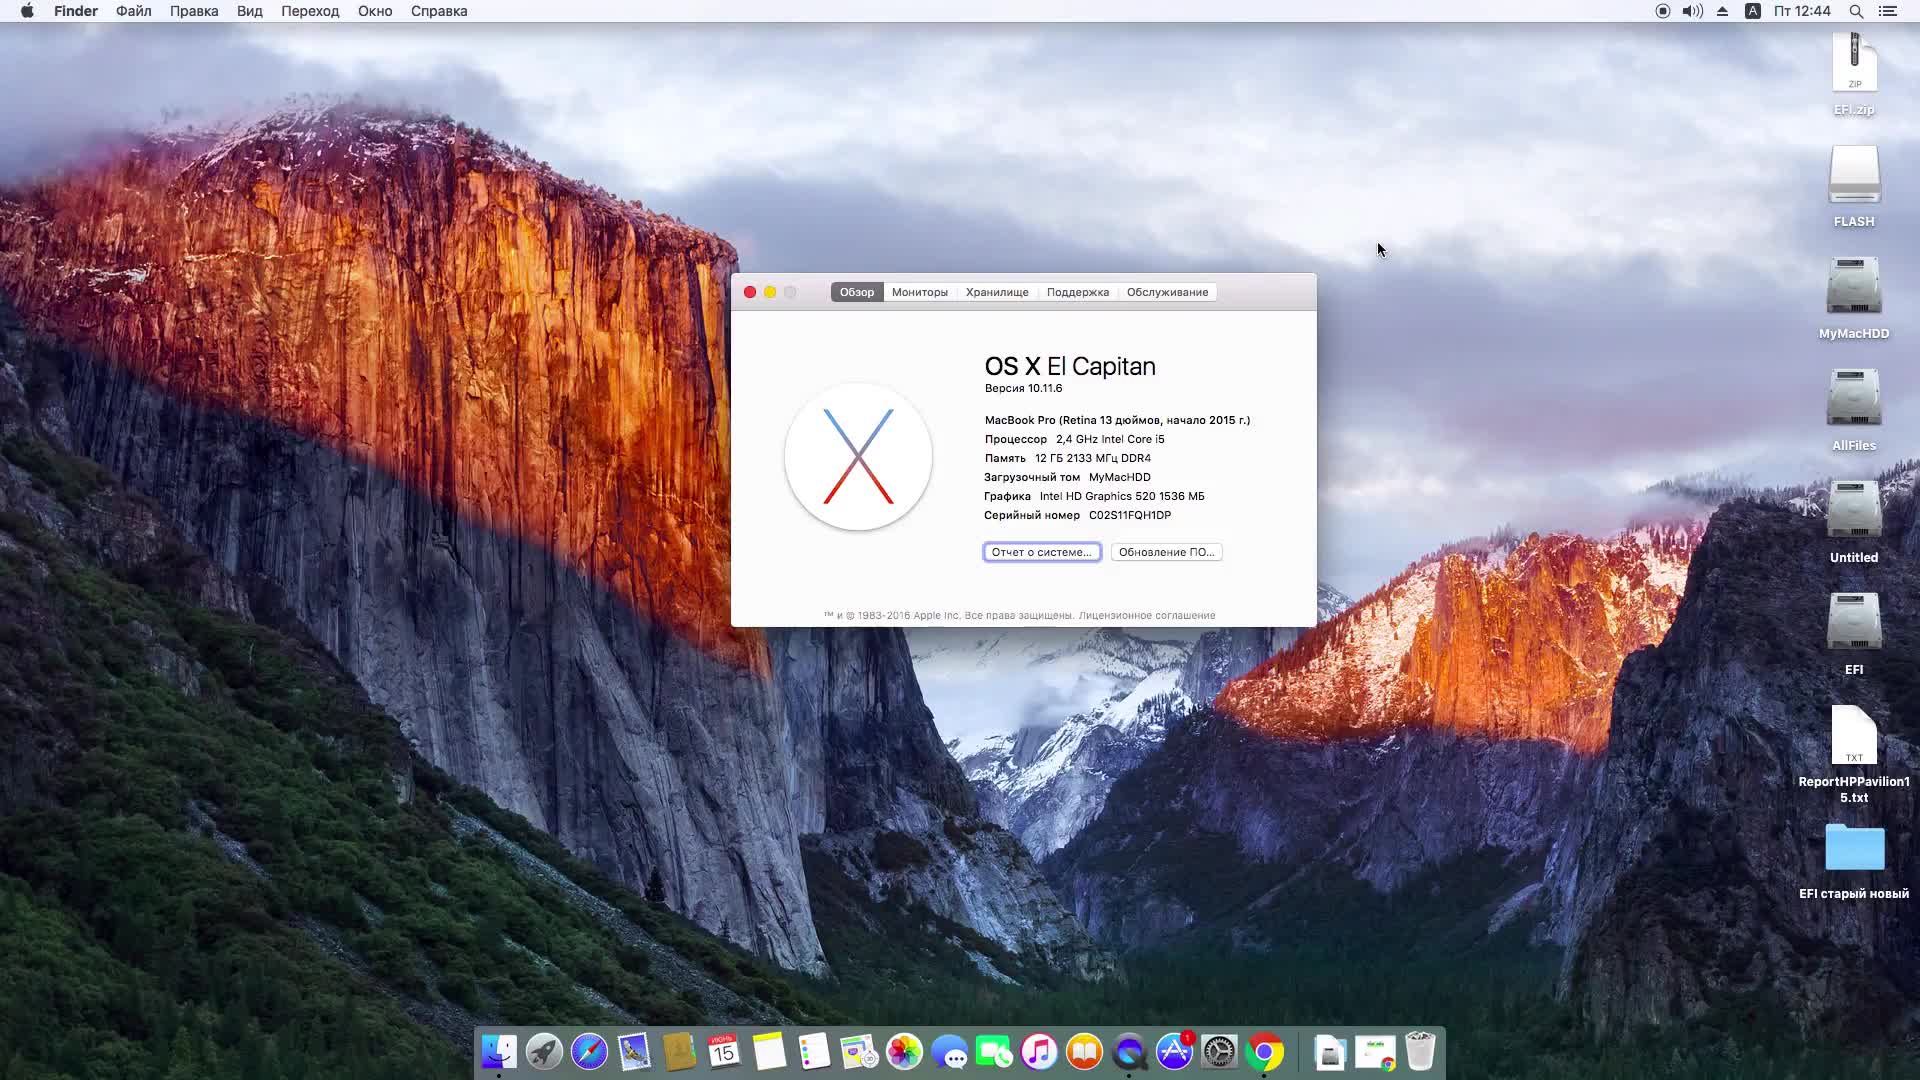1920x1080 pixels.
Task: Select FLASH drive on desktop
Action: (x=1854, y=187)
